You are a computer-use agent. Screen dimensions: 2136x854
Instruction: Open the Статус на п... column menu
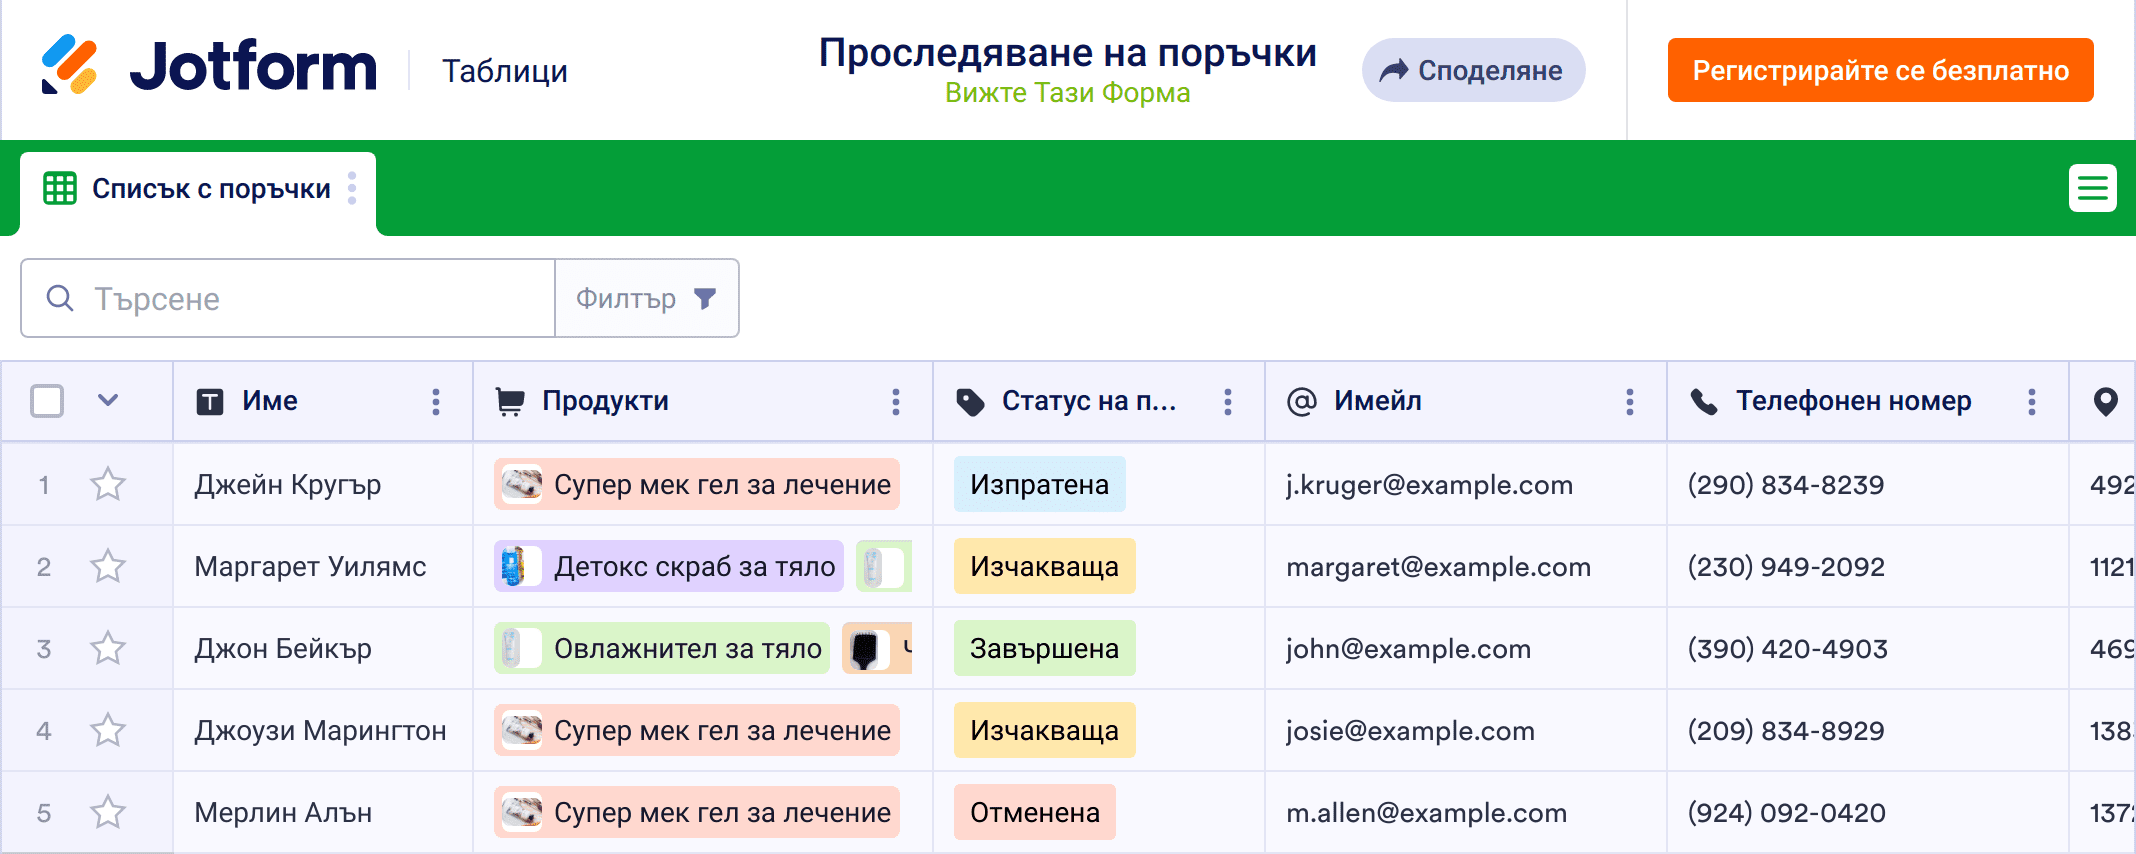coord(1228,402)
